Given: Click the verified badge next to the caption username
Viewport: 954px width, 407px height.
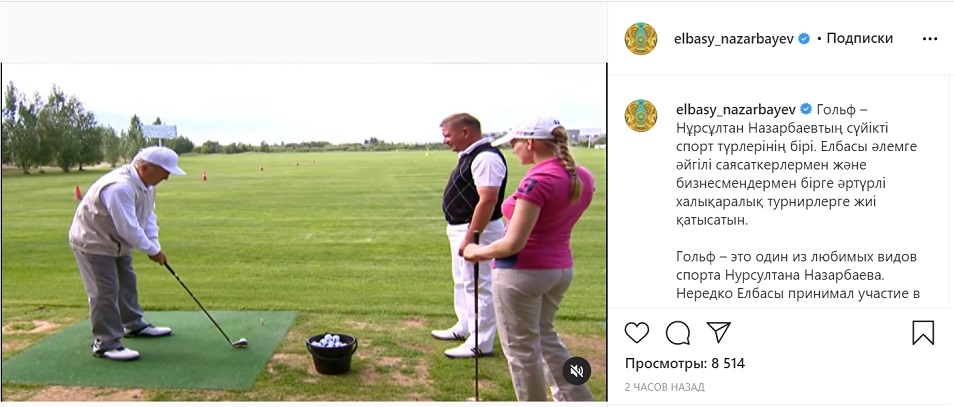Looking at the screenshot, I should point(806,110).
